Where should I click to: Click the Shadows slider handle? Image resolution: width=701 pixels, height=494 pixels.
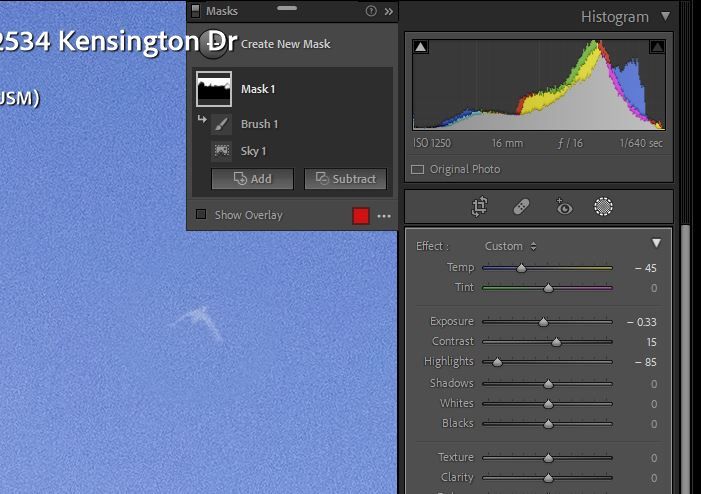pos(548,384)
